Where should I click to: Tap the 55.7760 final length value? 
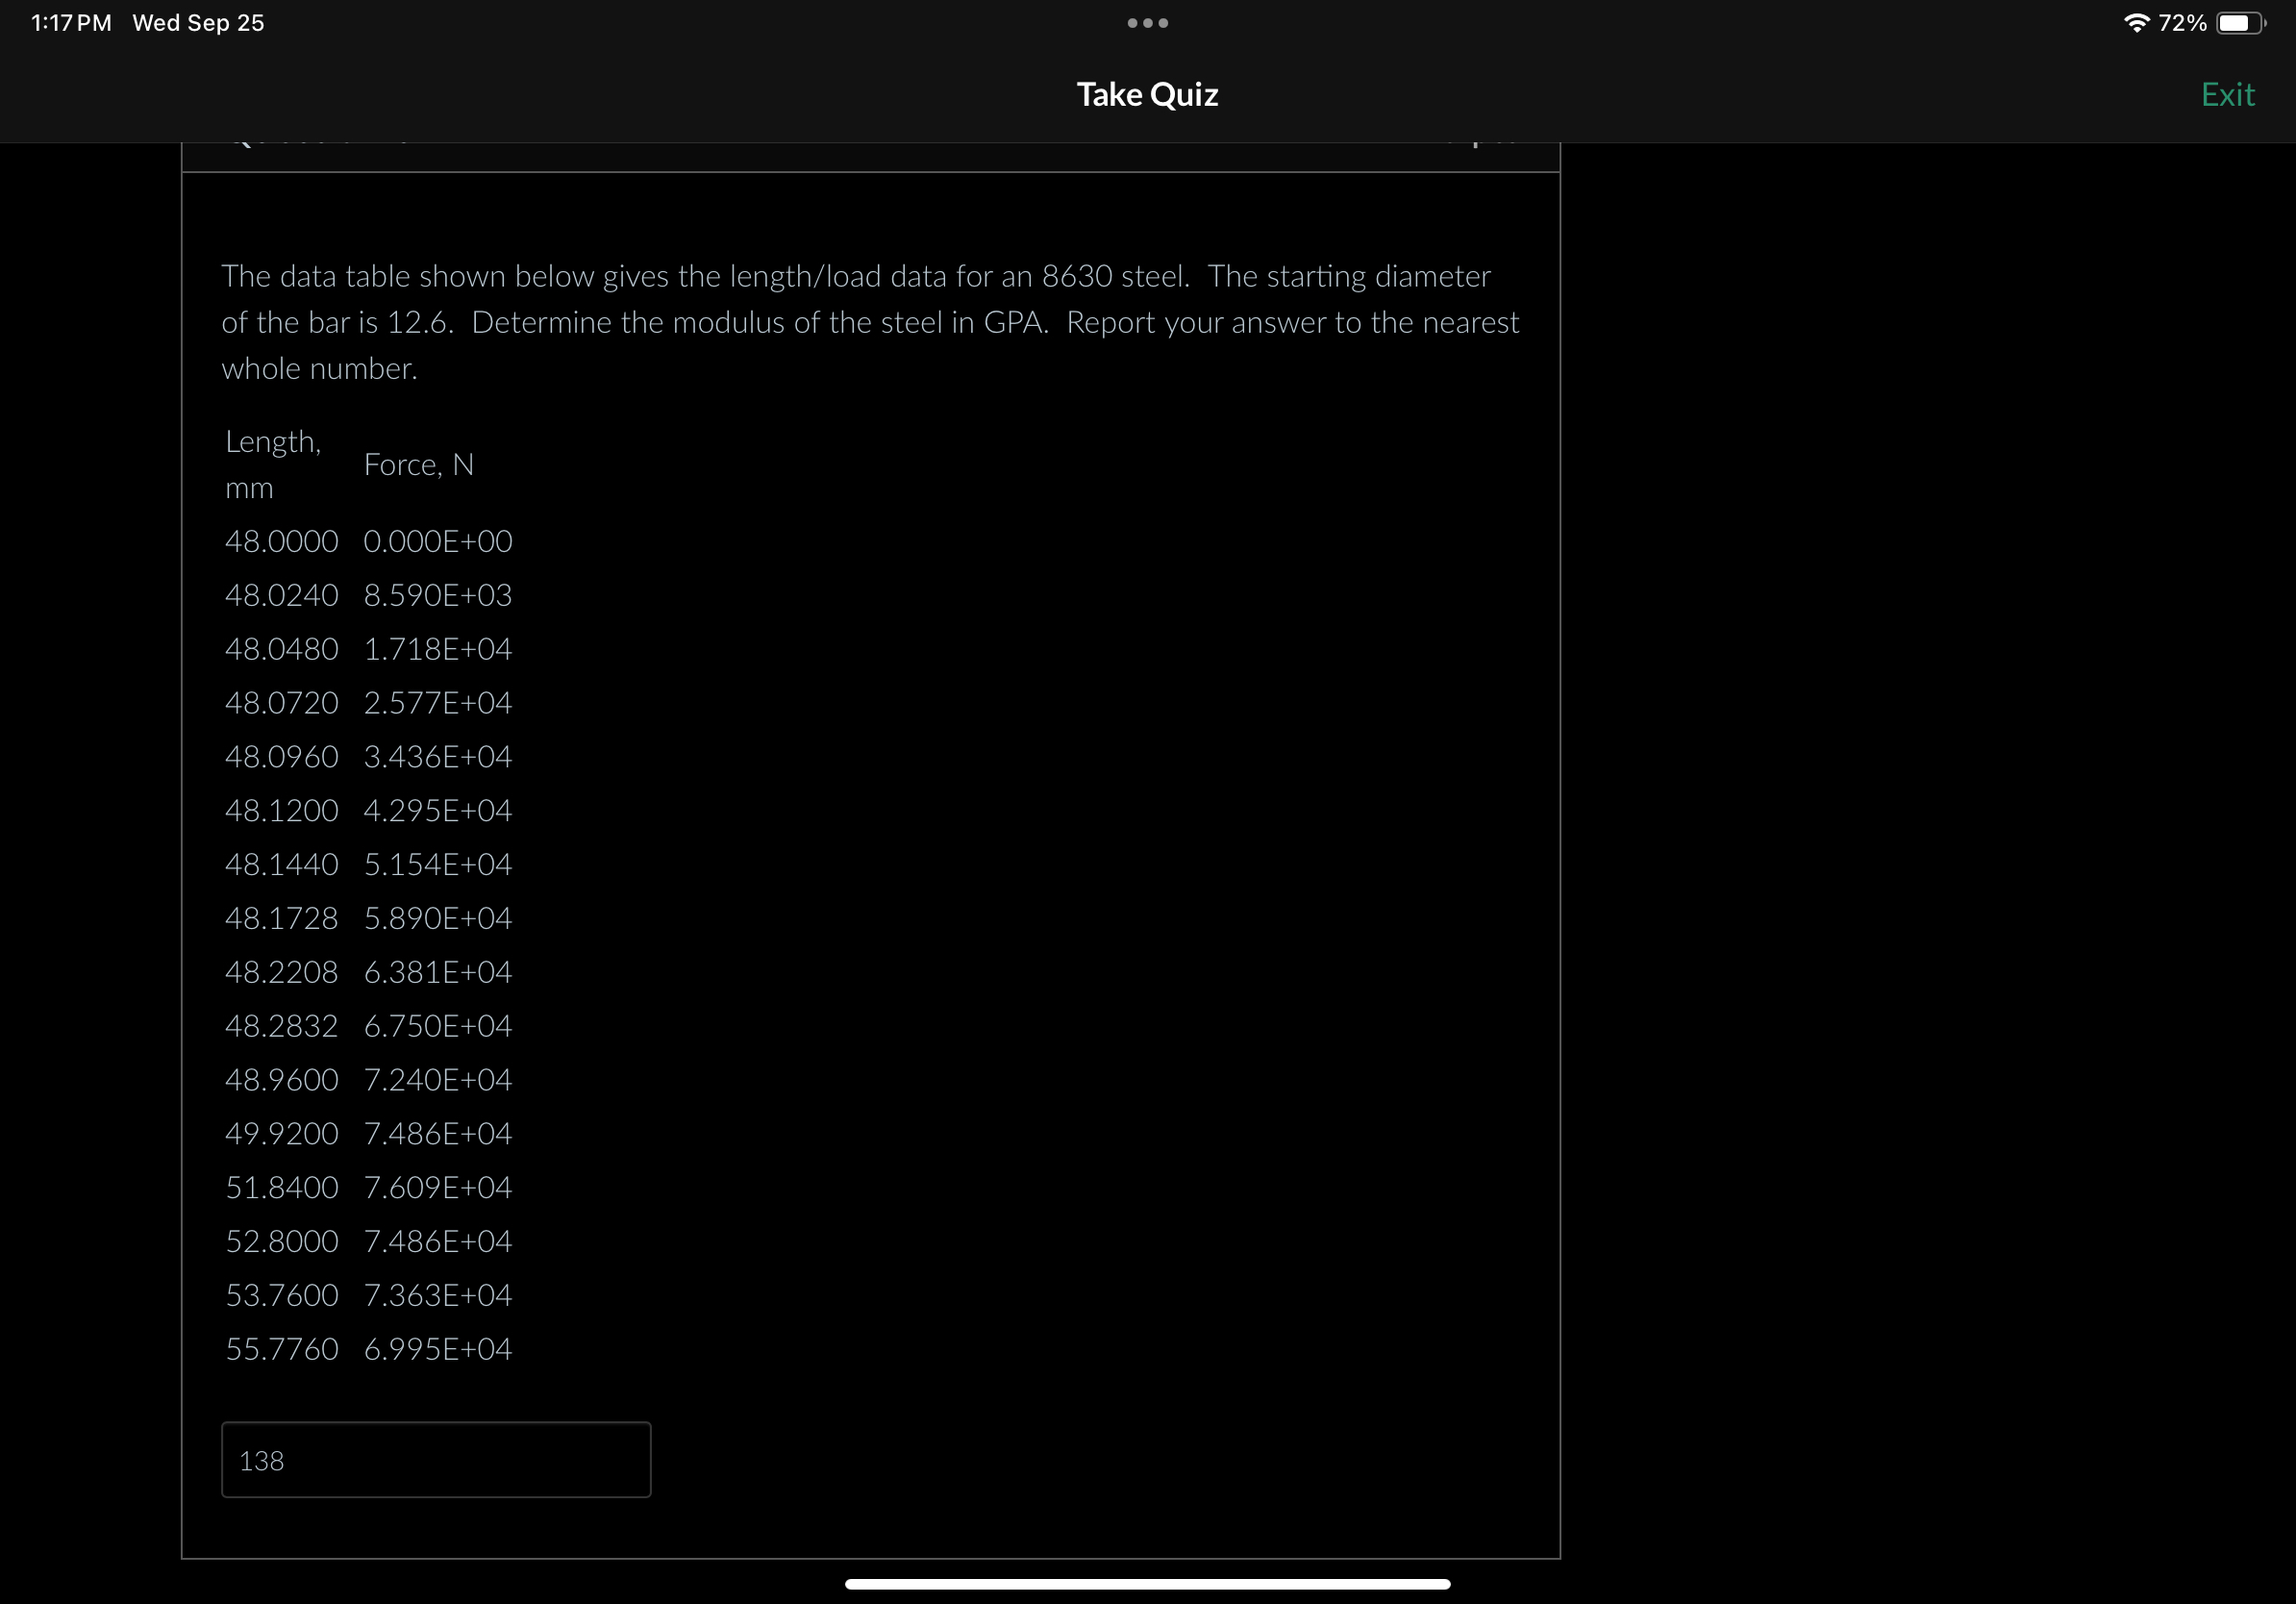tap(281, 1349)
